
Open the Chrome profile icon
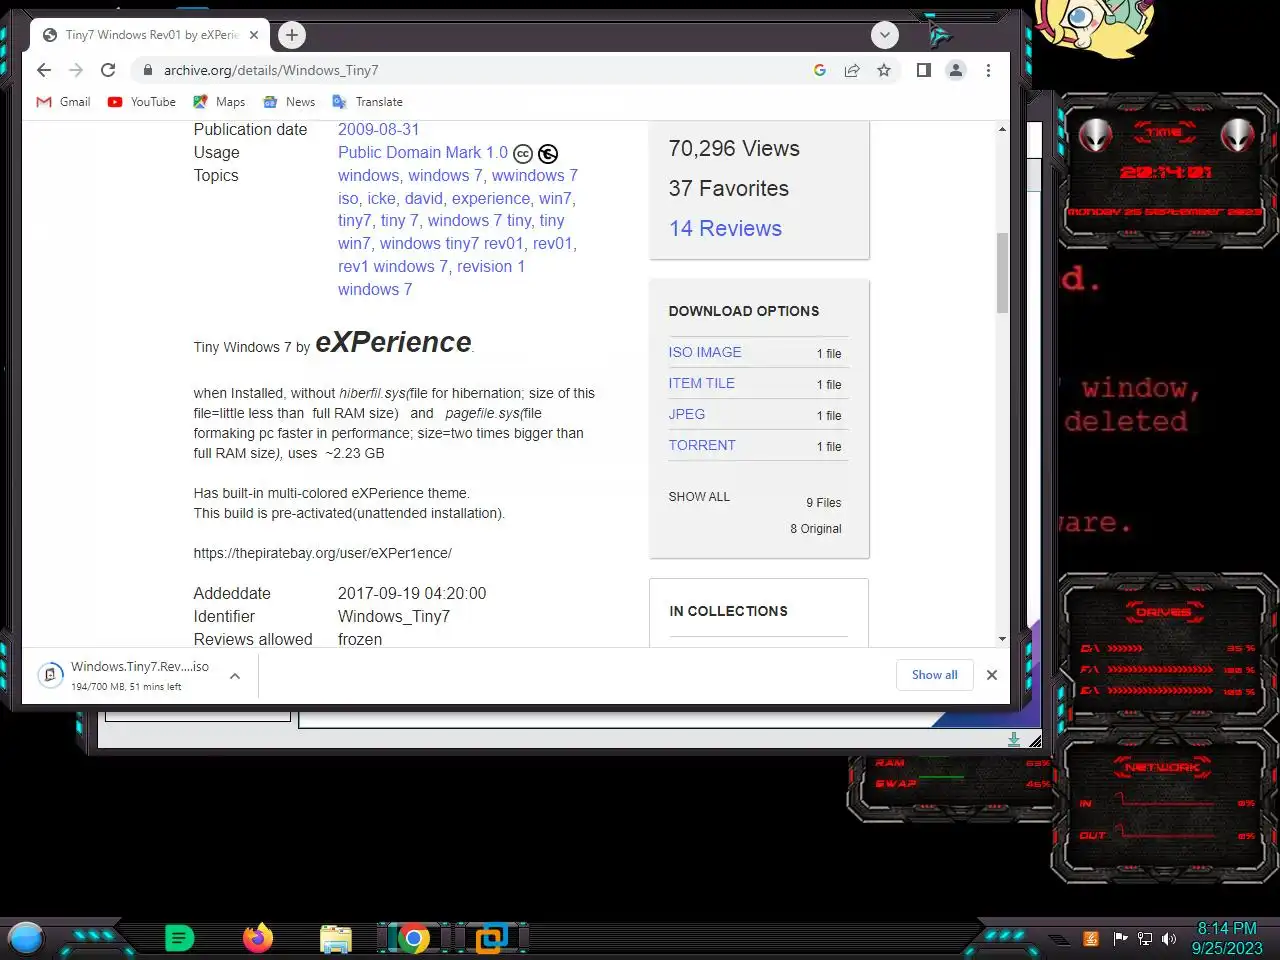pyautogui.click(x=956, y=70)
